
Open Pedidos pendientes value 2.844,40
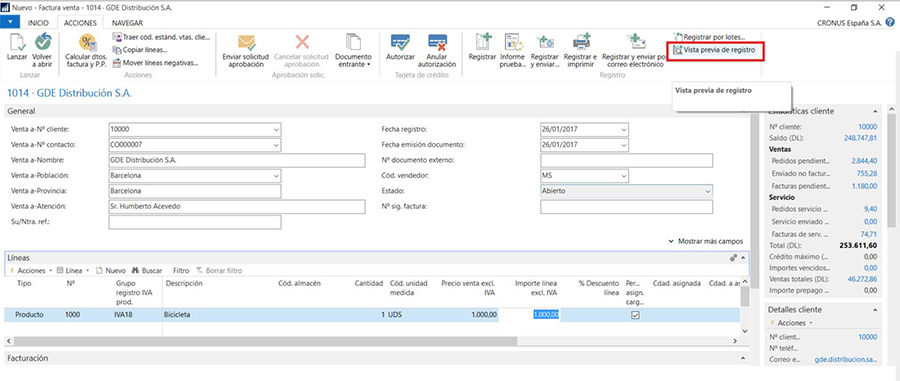click(864, 161)
